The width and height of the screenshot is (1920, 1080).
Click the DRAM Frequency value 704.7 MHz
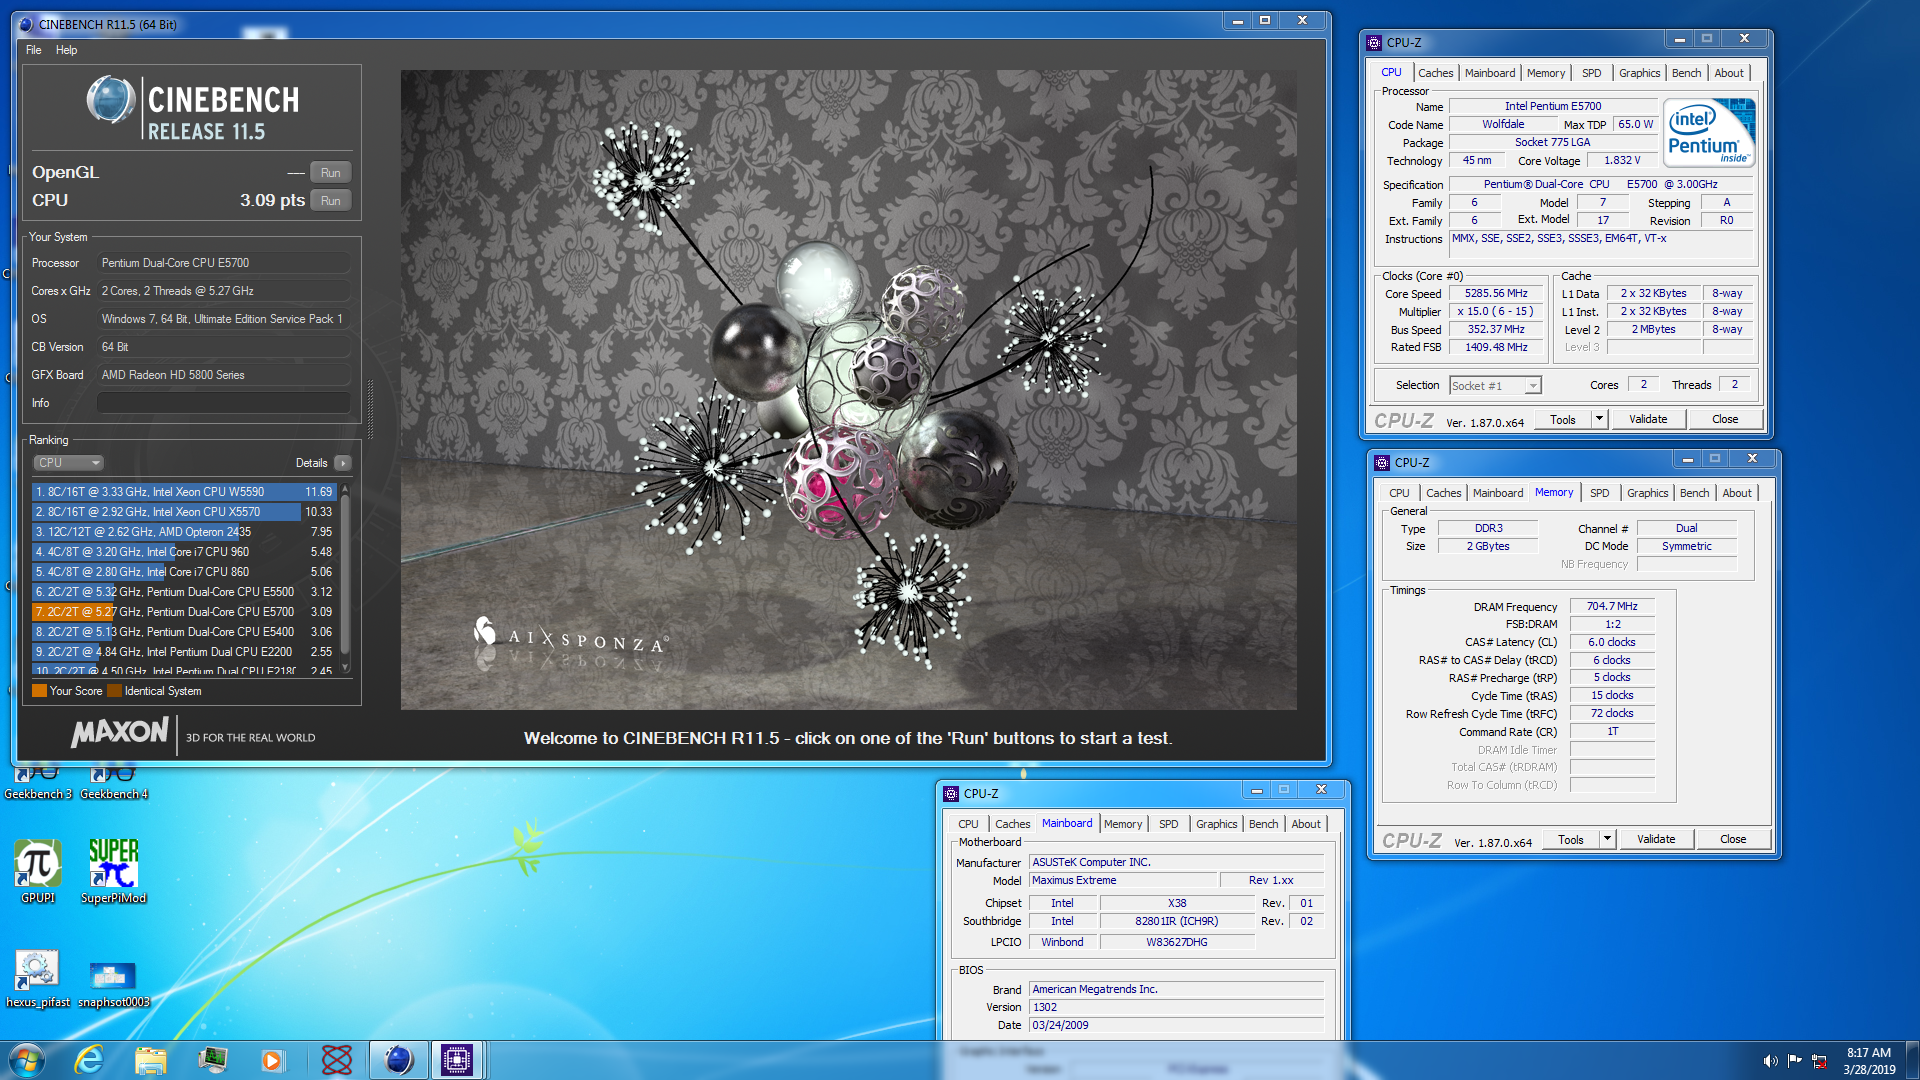tap(1612, 606)
